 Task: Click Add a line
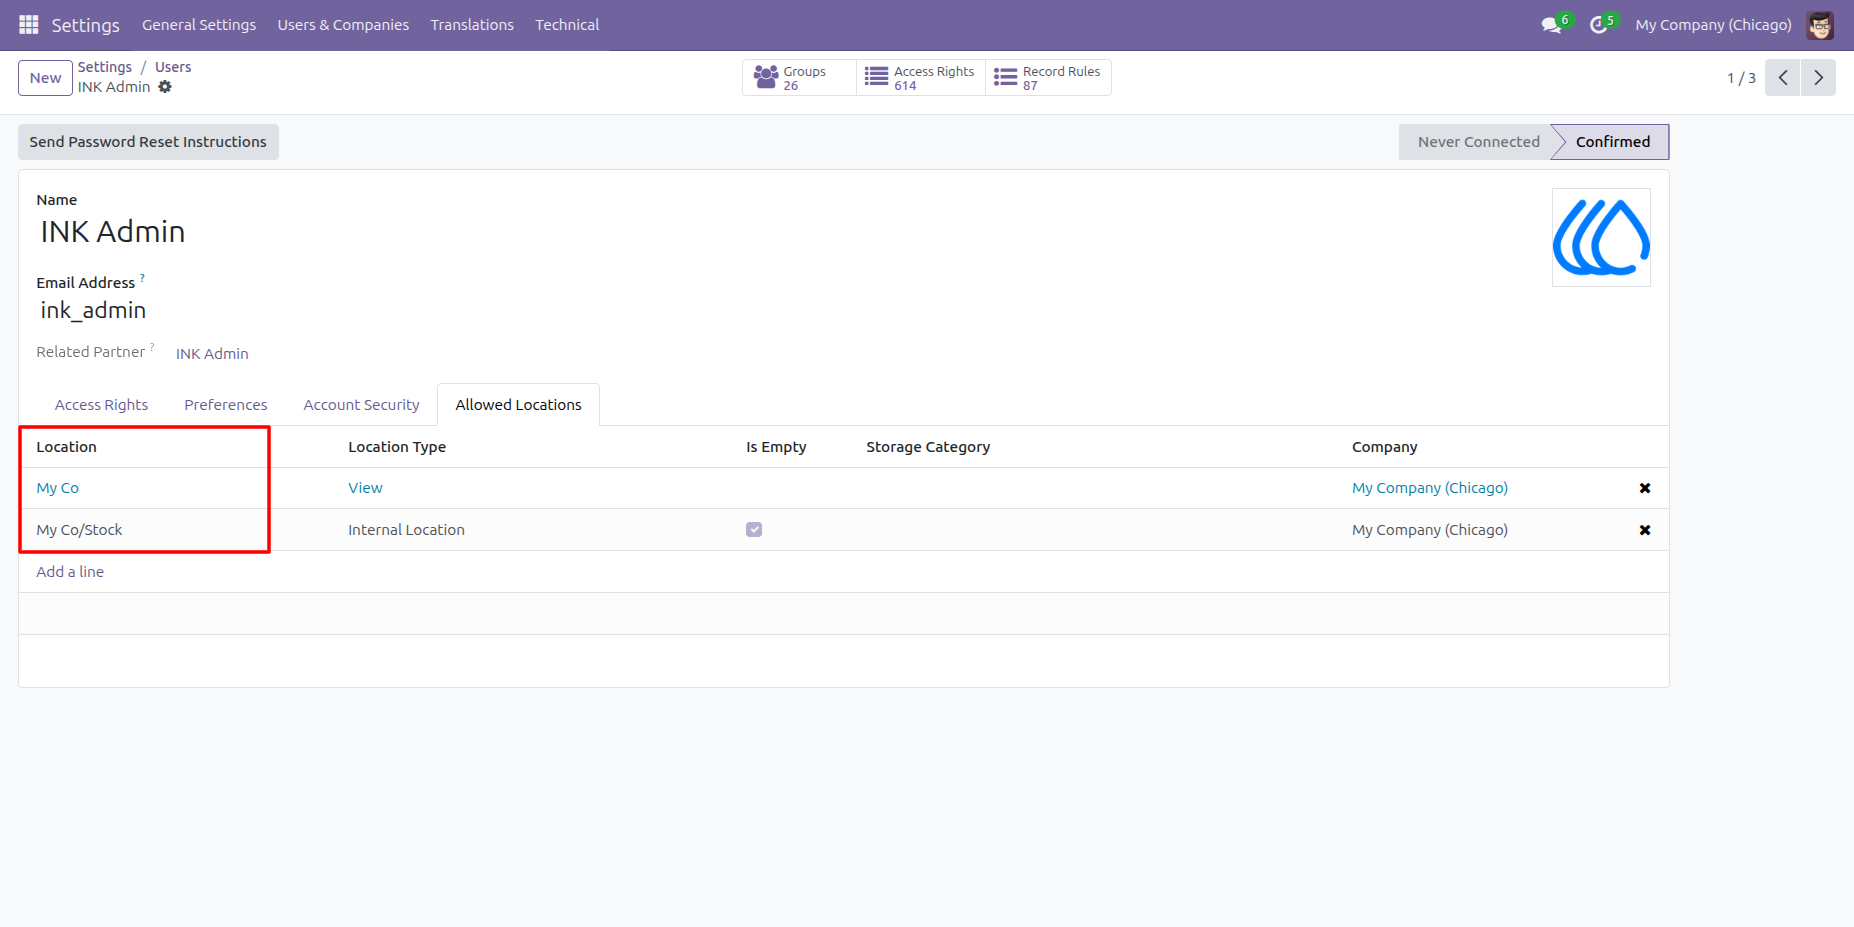coord(70,572)
